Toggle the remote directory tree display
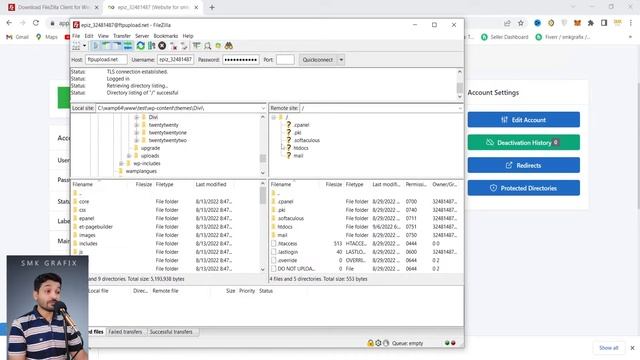 click(117, 46)
